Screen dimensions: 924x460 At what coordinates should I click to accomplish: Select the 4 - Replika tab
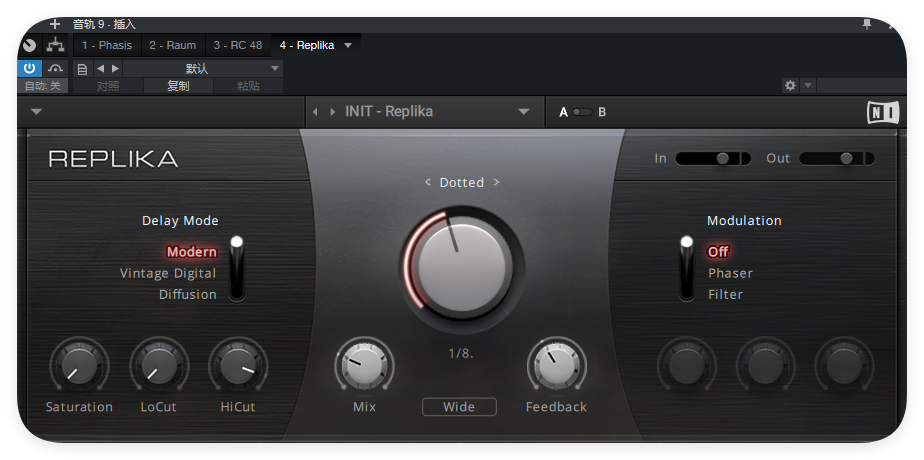307,45
